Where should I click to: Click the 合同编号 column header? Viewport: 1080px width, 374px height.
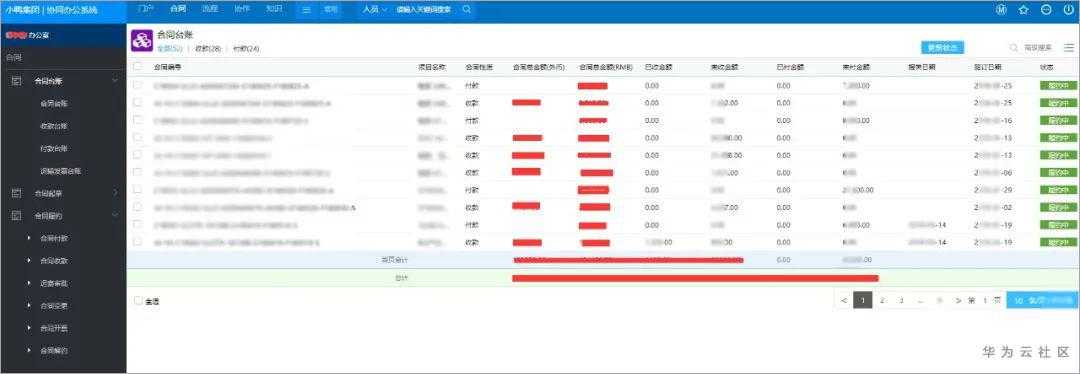168,67
